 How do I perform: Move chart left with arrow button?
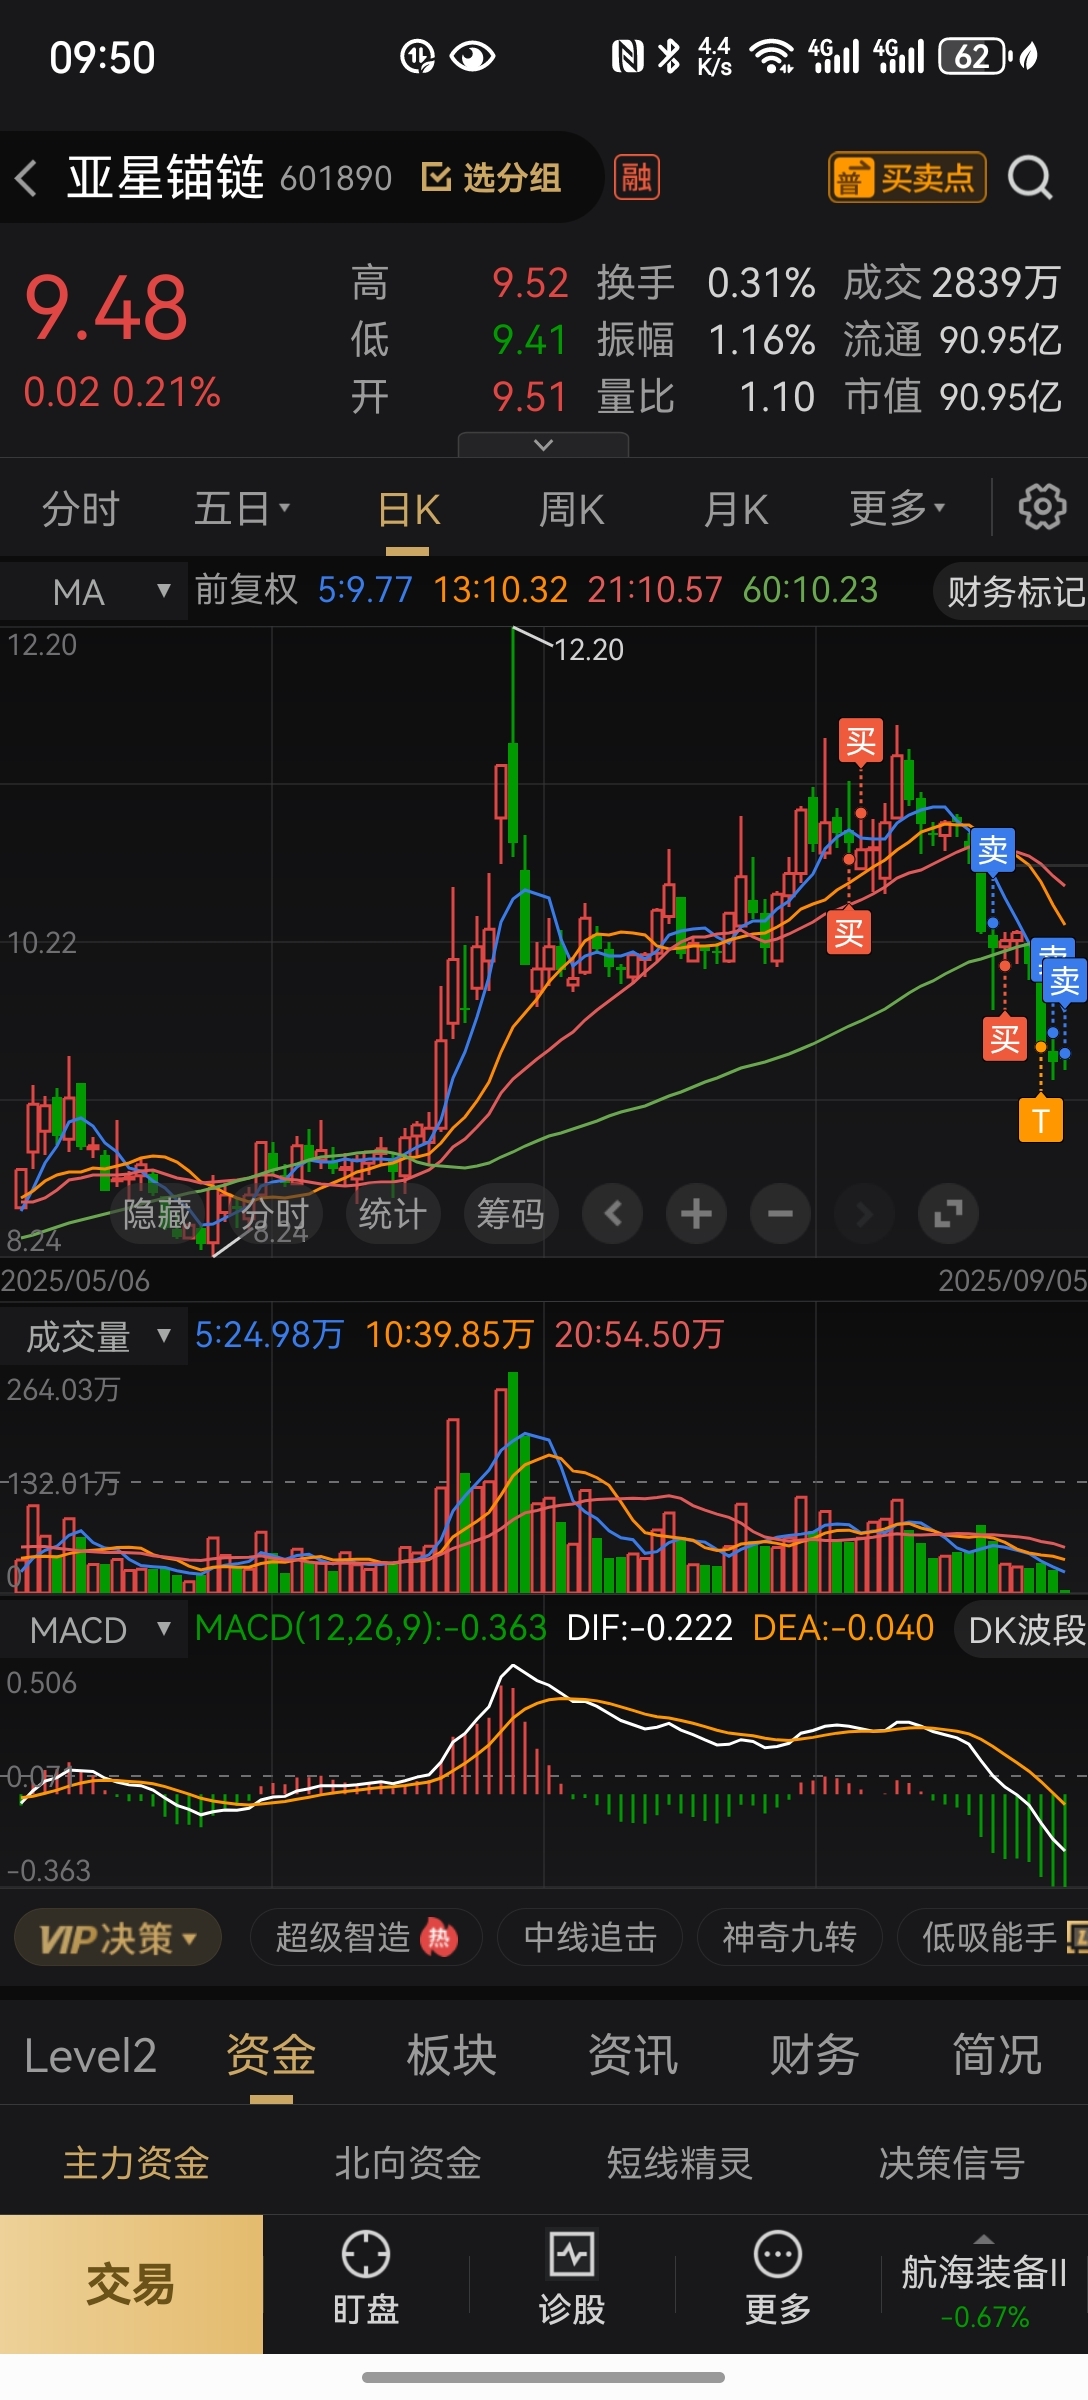(613, 1214)
